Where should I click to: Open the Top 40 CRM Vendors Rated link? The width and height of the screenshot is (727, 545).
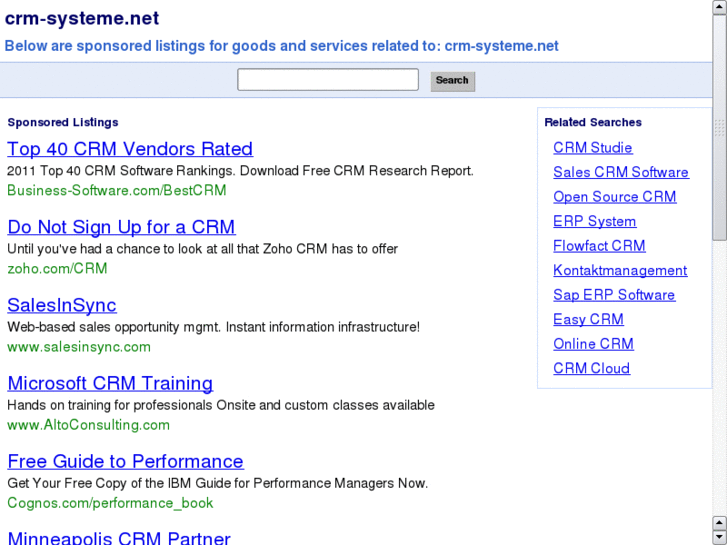click(130, 149)
